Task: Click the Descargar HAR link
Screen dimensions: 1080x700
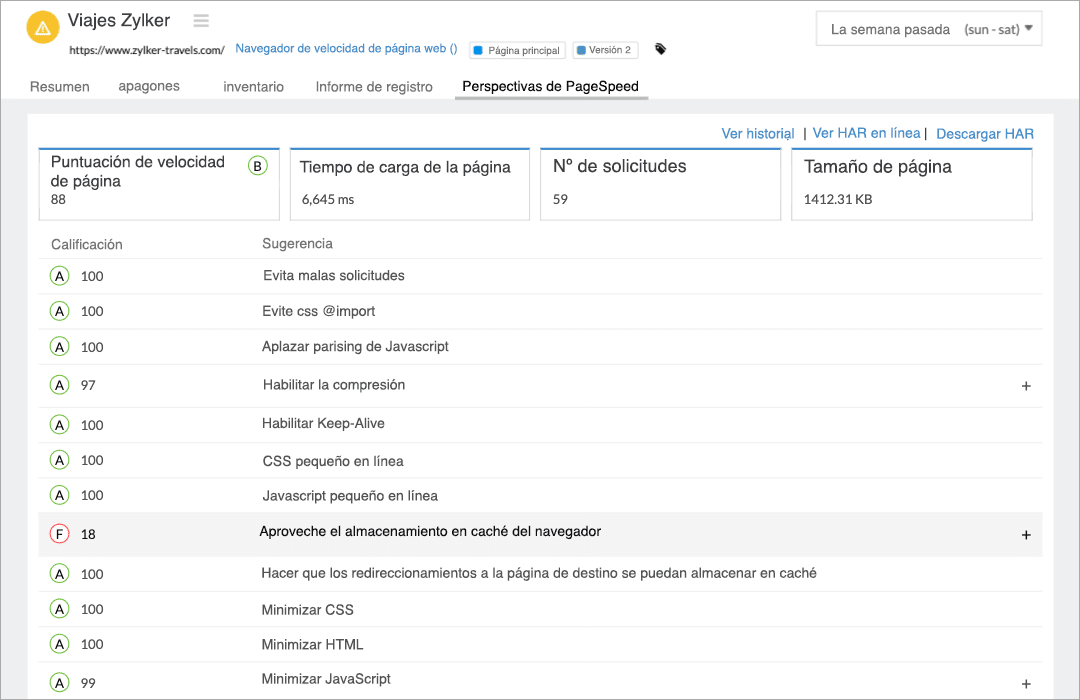Action: (x=984, y=133)
